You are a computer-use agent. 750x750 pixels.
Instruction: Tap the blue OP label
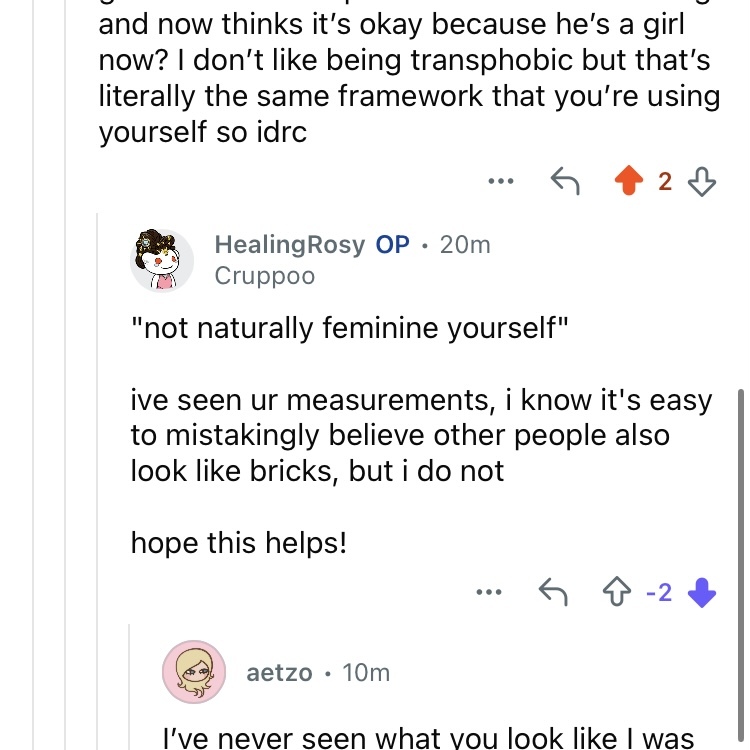click(392, 245)
